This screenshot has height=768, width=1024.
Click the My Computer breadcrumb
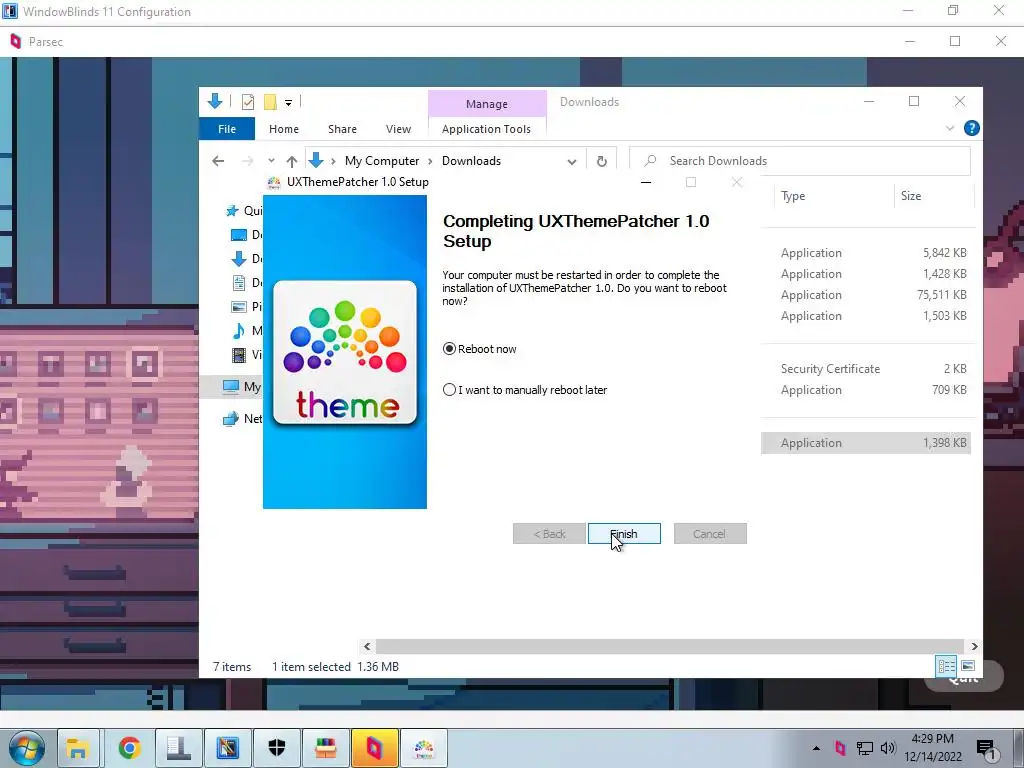382,161
